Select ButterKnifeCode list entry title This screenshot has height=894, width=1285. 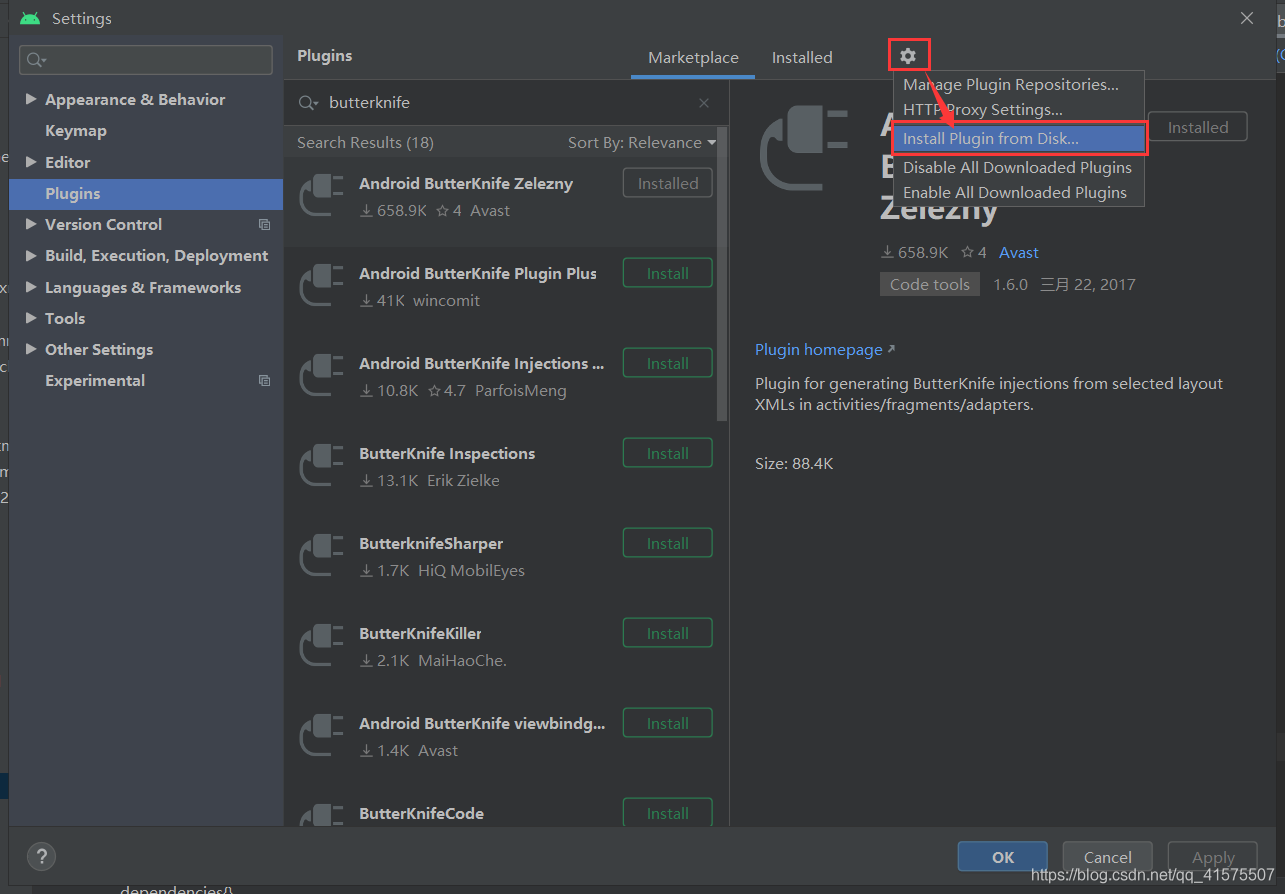point(421,814)
